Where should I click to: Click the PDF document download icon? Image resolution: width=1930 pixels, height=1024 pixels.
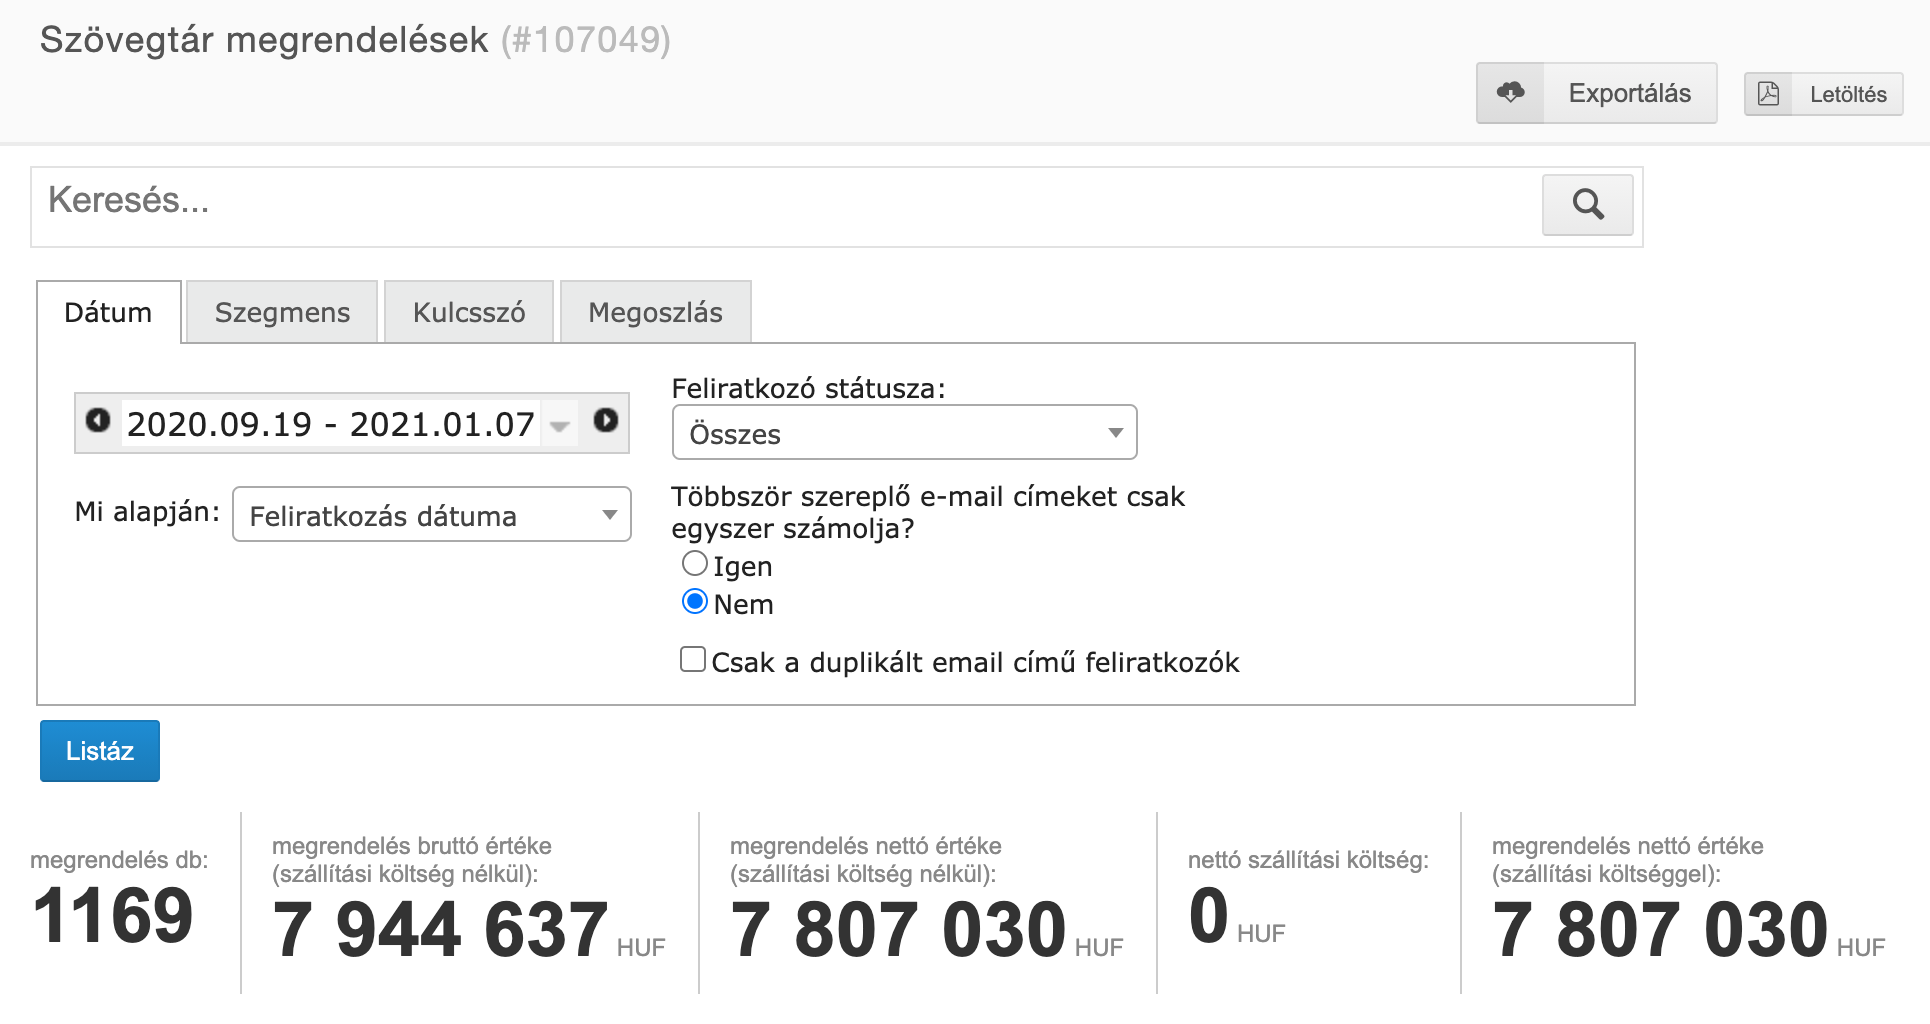point(1768,94)
